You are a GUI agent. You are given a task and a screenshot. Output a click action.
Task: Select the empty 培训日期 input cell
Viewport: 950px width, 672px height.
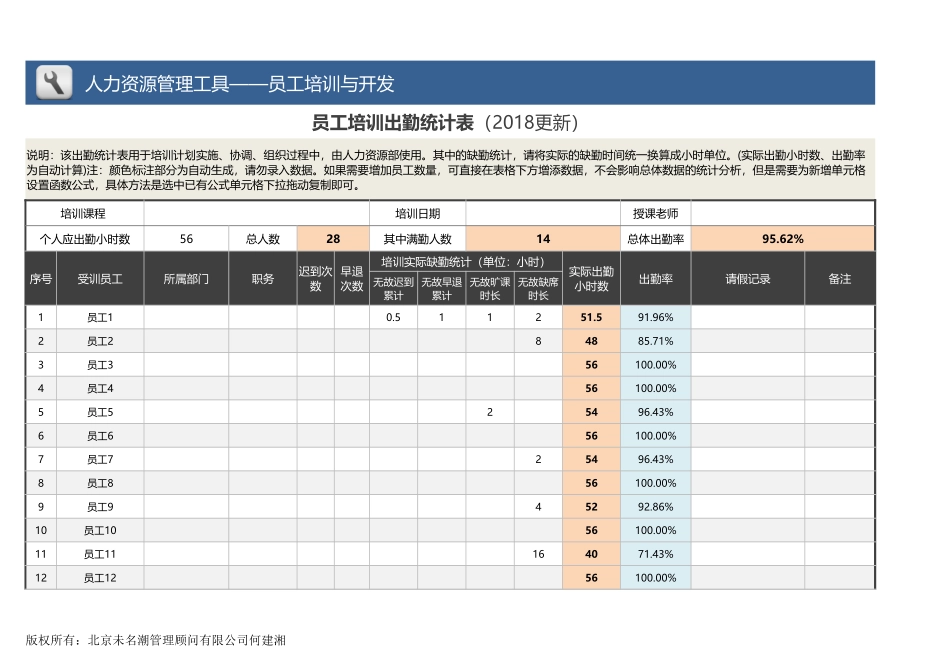542,214
